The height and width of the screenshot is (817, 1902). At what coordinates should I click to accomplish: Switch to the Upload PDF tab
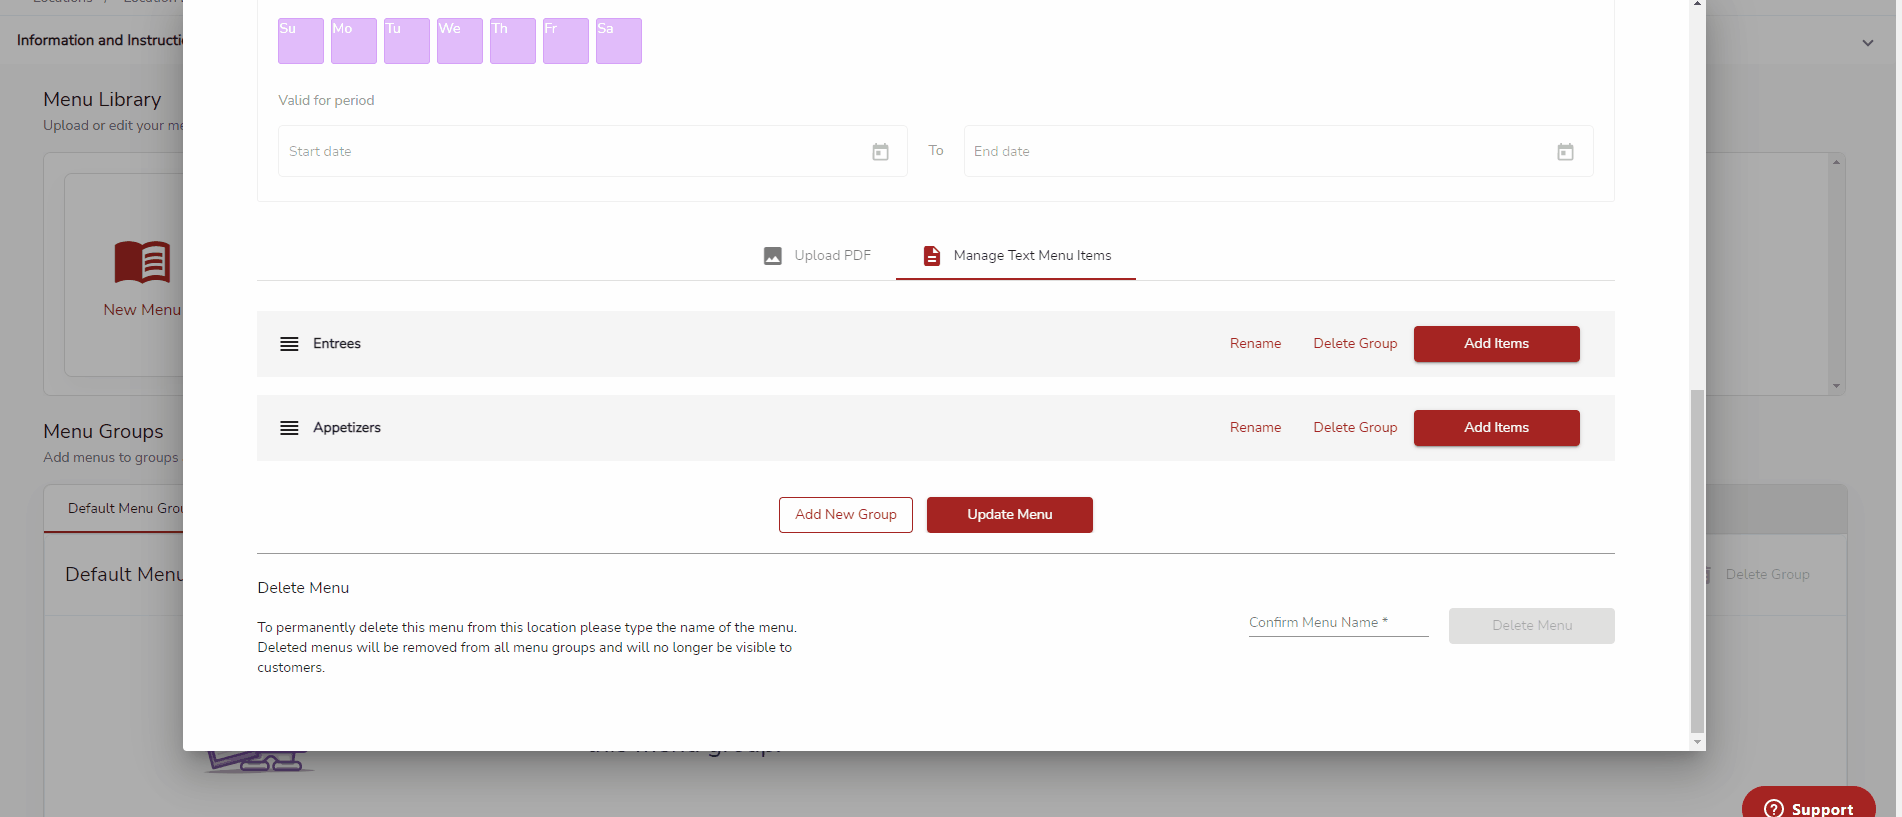[x=817, y=256]
